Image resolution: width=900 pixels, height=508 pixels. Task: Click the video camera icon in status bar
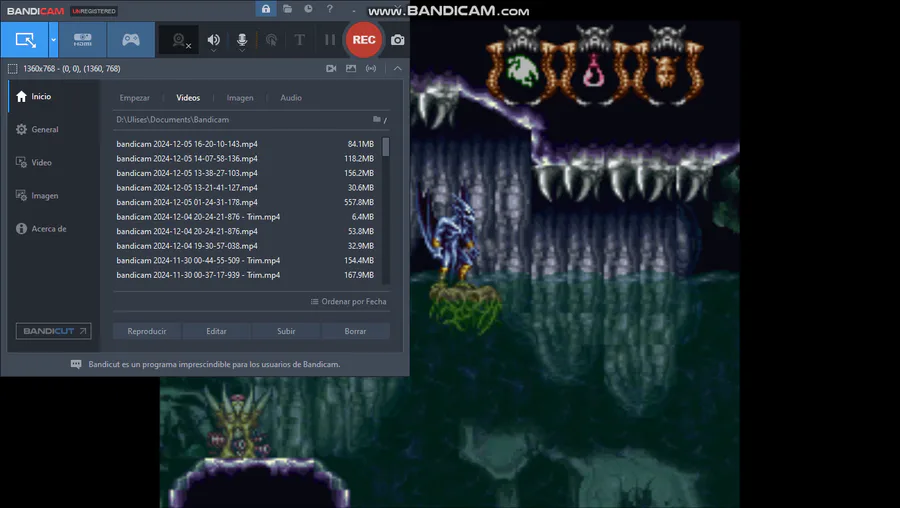331,68
